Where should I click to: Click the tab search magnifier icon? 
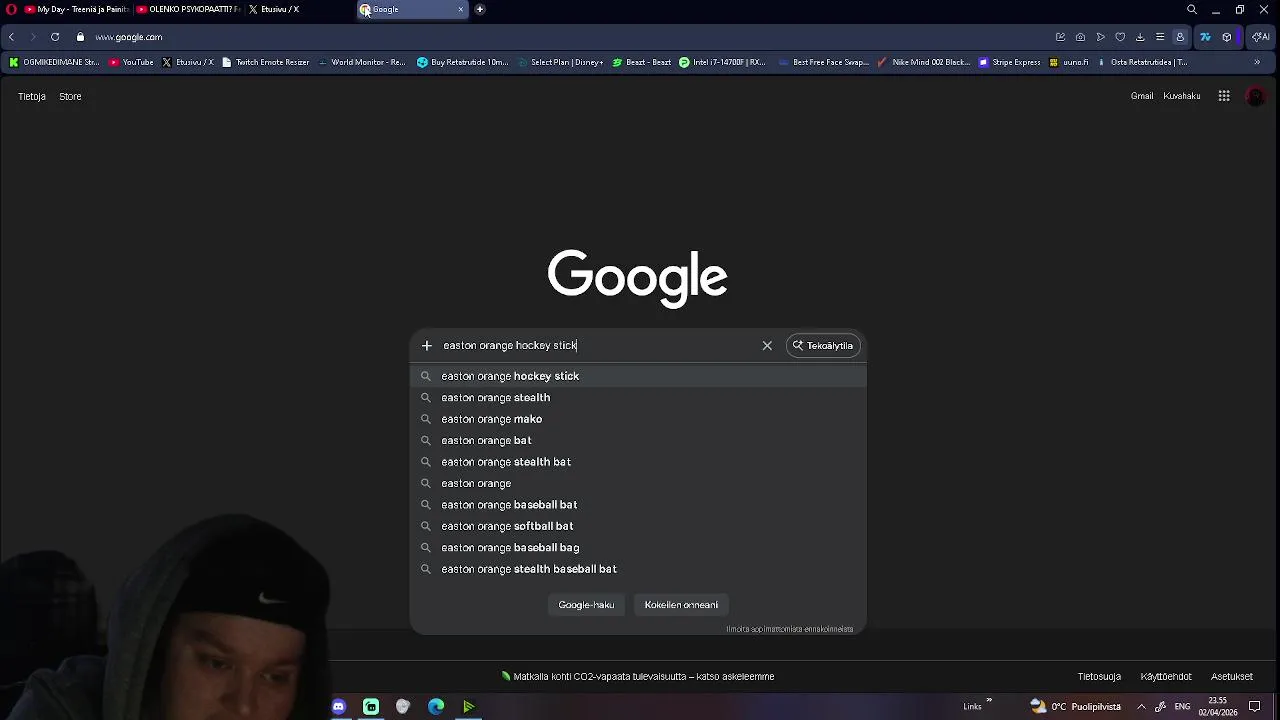(1192, 9)
